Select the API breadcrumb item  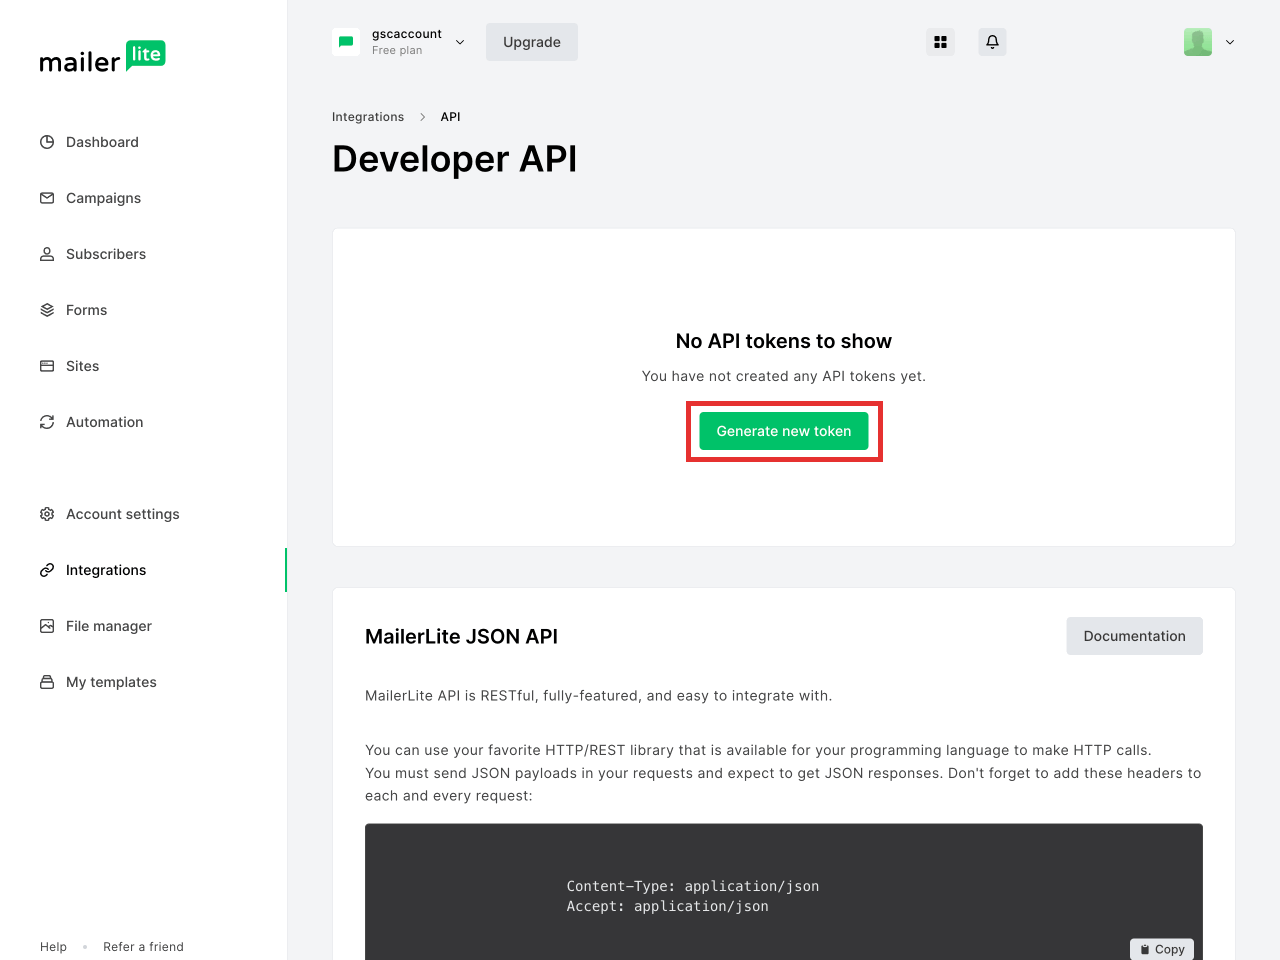pos(450,117)
